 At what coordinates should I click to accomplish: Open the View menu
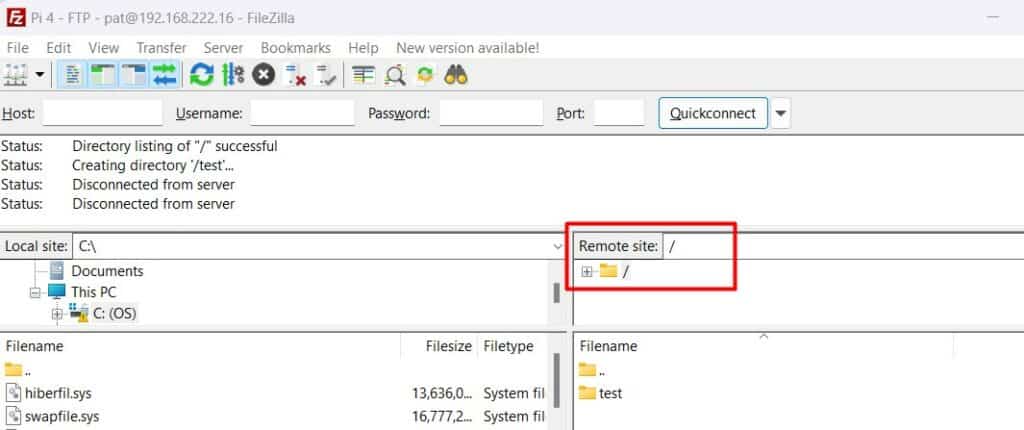click(104, 48)
